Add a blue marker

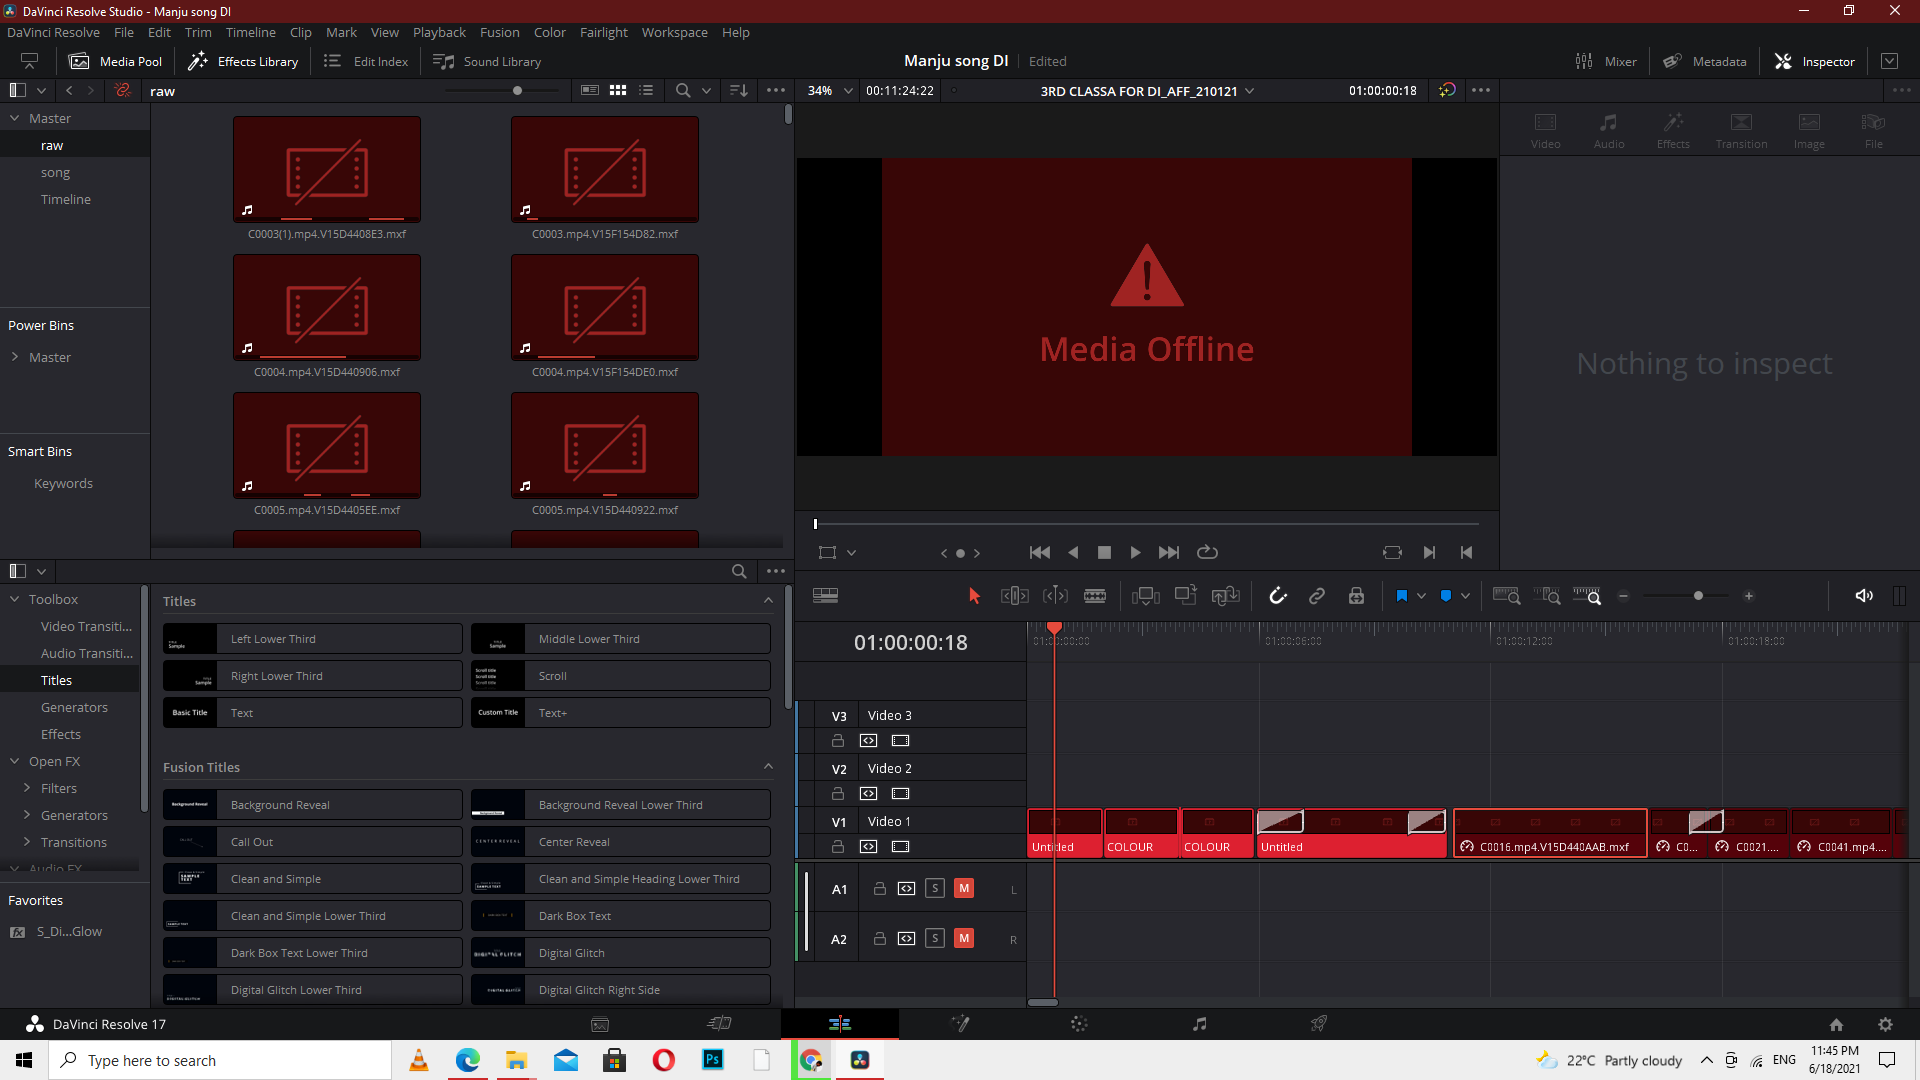[1446, 596]
